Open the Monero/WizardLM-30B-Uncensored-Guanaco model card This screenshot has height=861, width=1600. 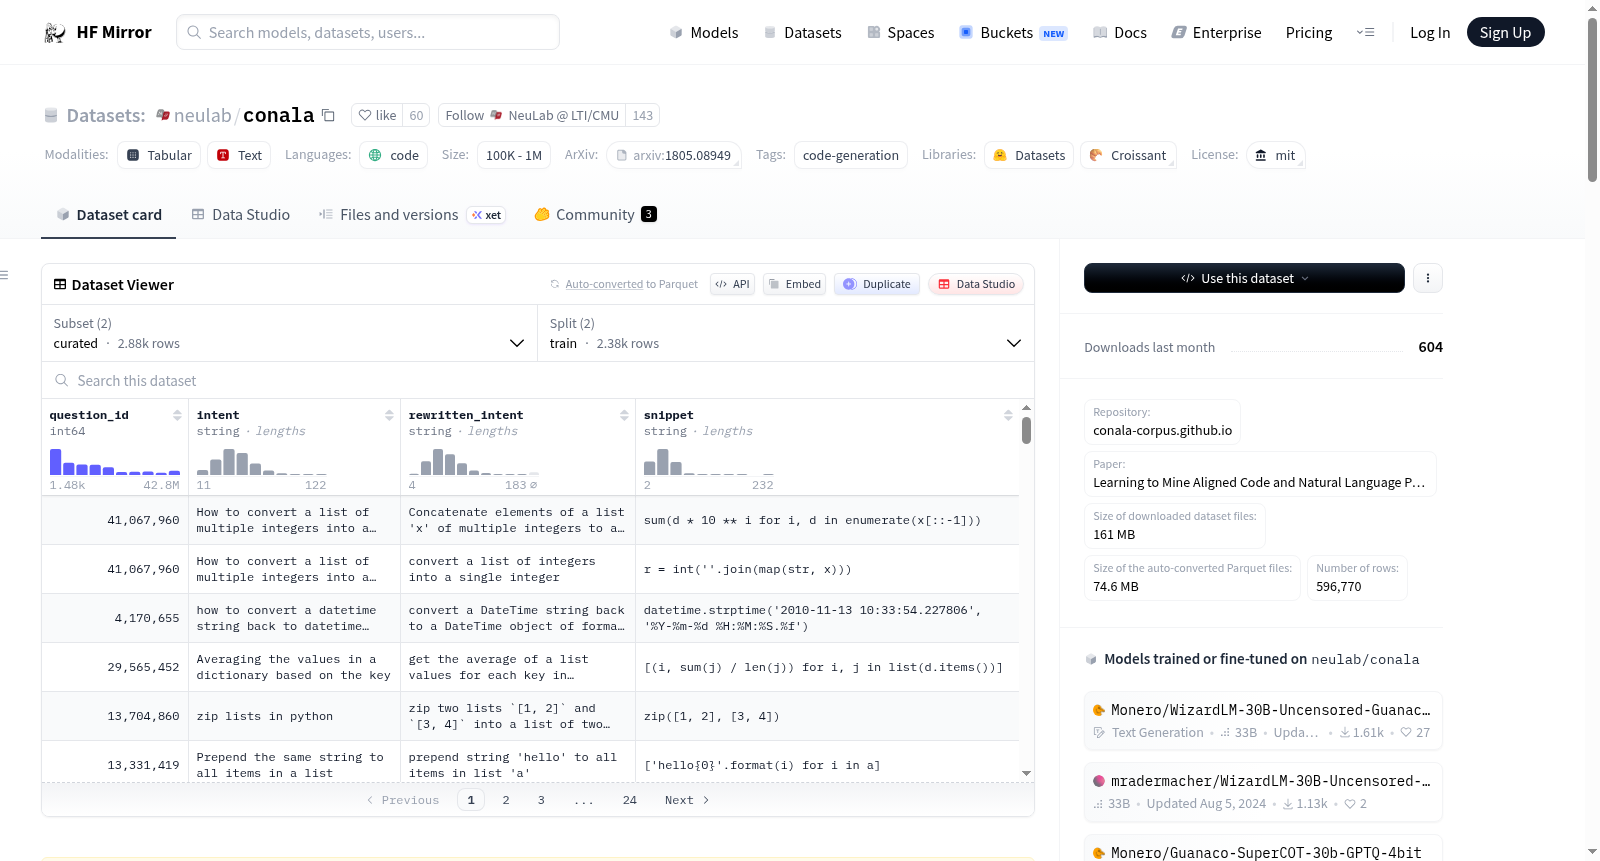1263,720
